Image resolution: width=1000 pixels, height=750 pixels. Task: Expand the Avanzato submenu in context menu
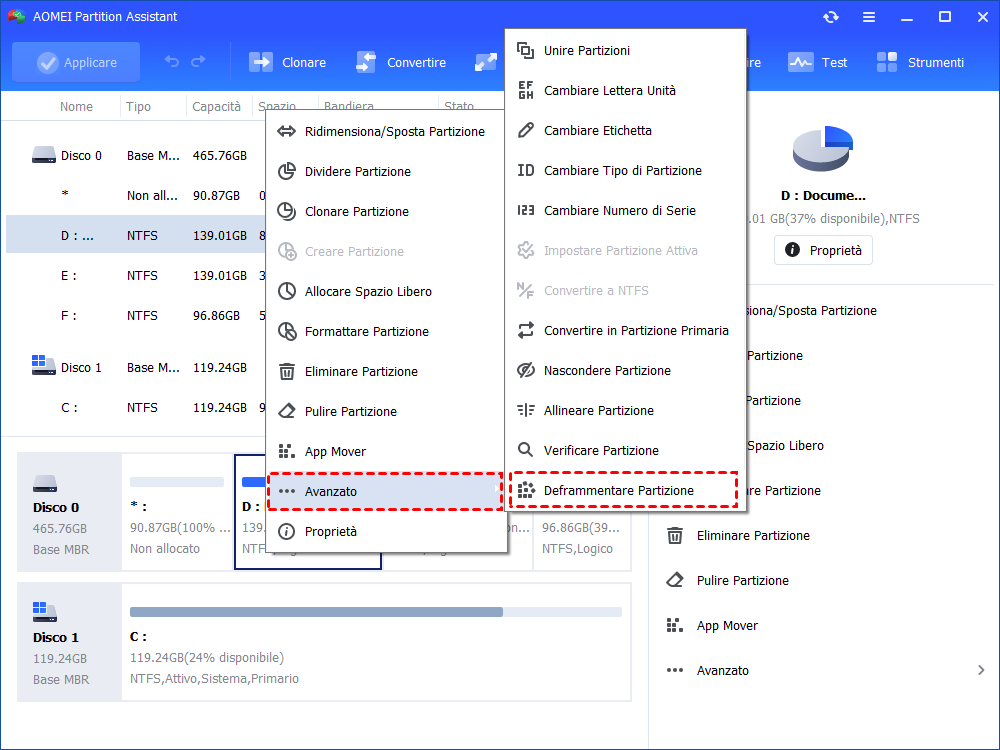point(386,491)
